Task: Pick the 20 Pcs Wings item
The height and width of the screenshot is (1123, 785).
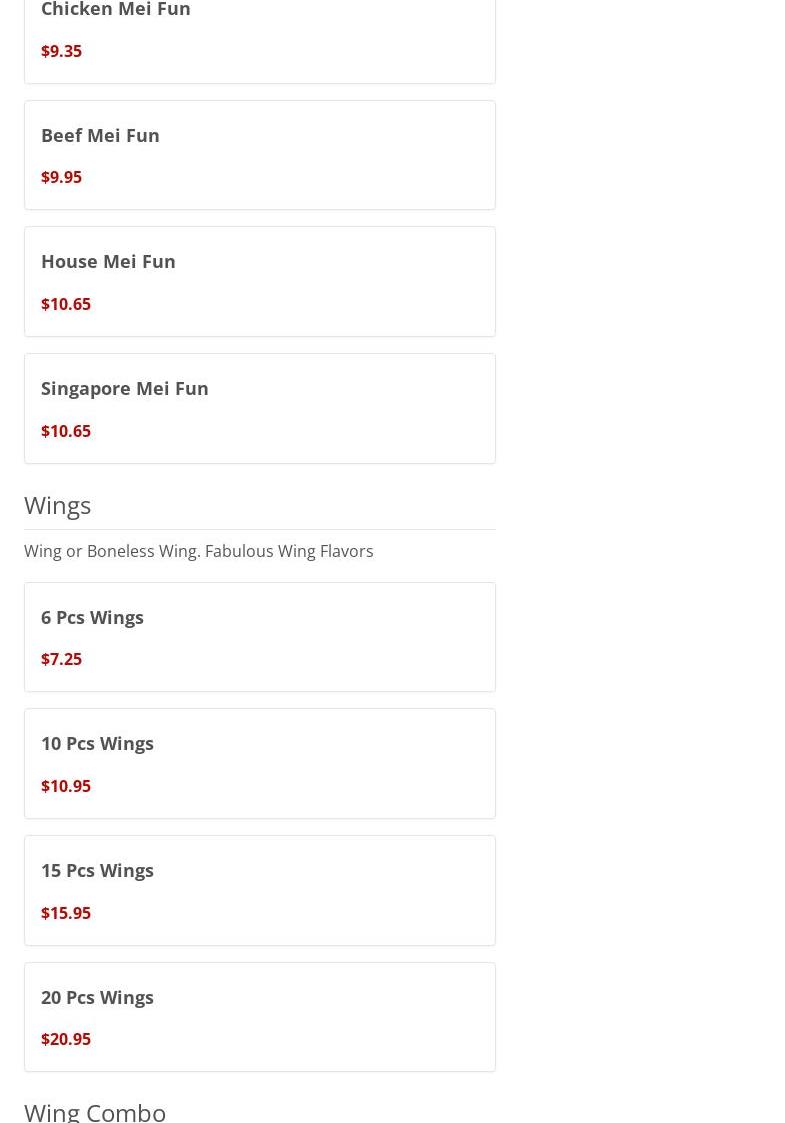Action: tap(259, 1017)
